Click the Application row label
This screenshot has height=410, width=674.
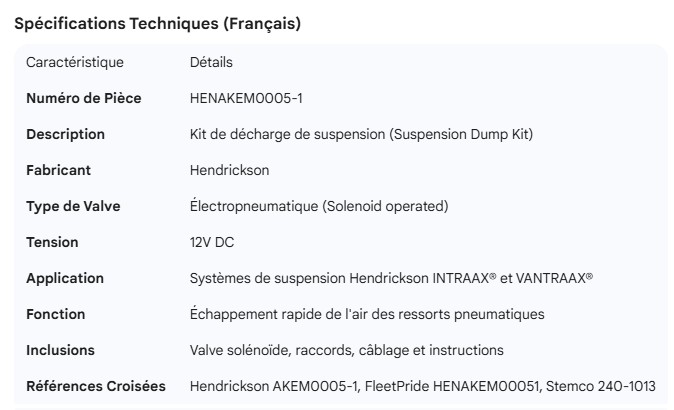(65, 278)
